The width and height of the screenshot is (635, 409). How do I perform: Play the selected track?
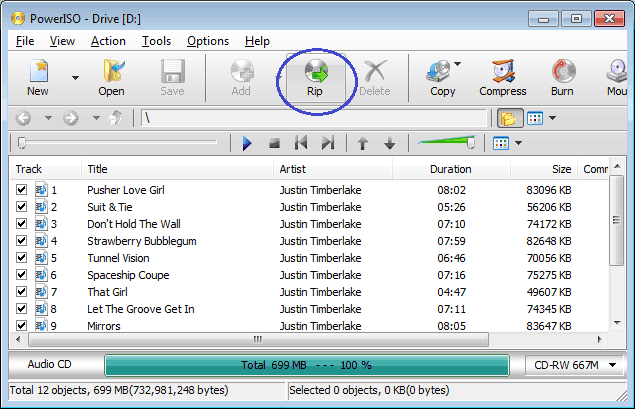click(247, 143)
